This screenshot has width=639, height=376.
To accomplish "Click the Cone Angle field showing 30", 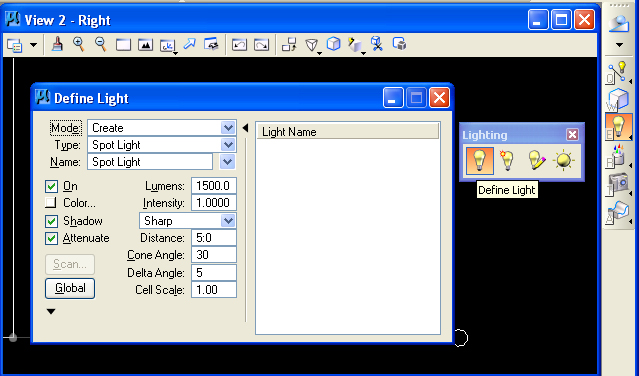I will tap(214, 255).
